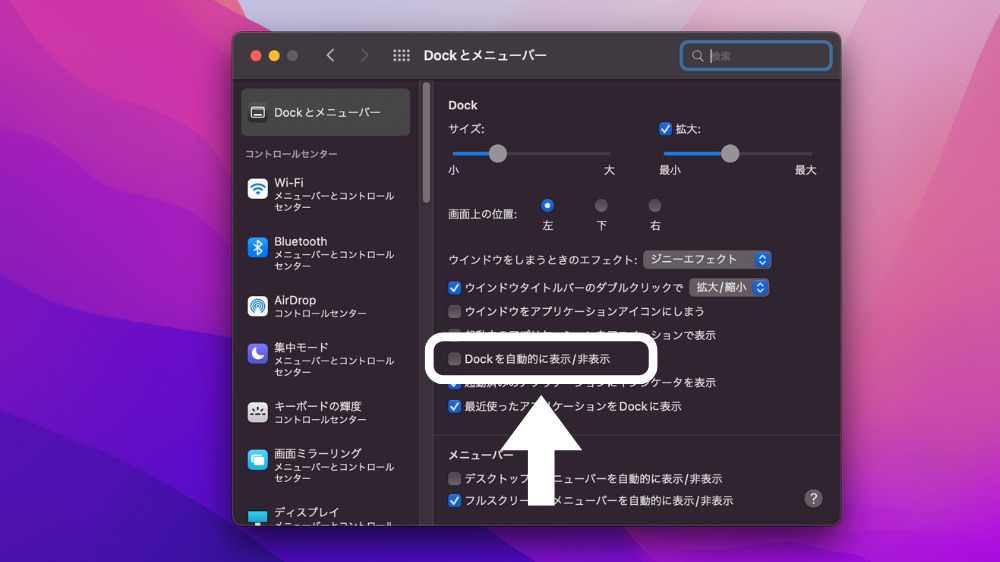The height and width of the screenshot is (562, 1000).
Task: Open Wi-Fi settings in sidebar
Action: coord(325,194)
